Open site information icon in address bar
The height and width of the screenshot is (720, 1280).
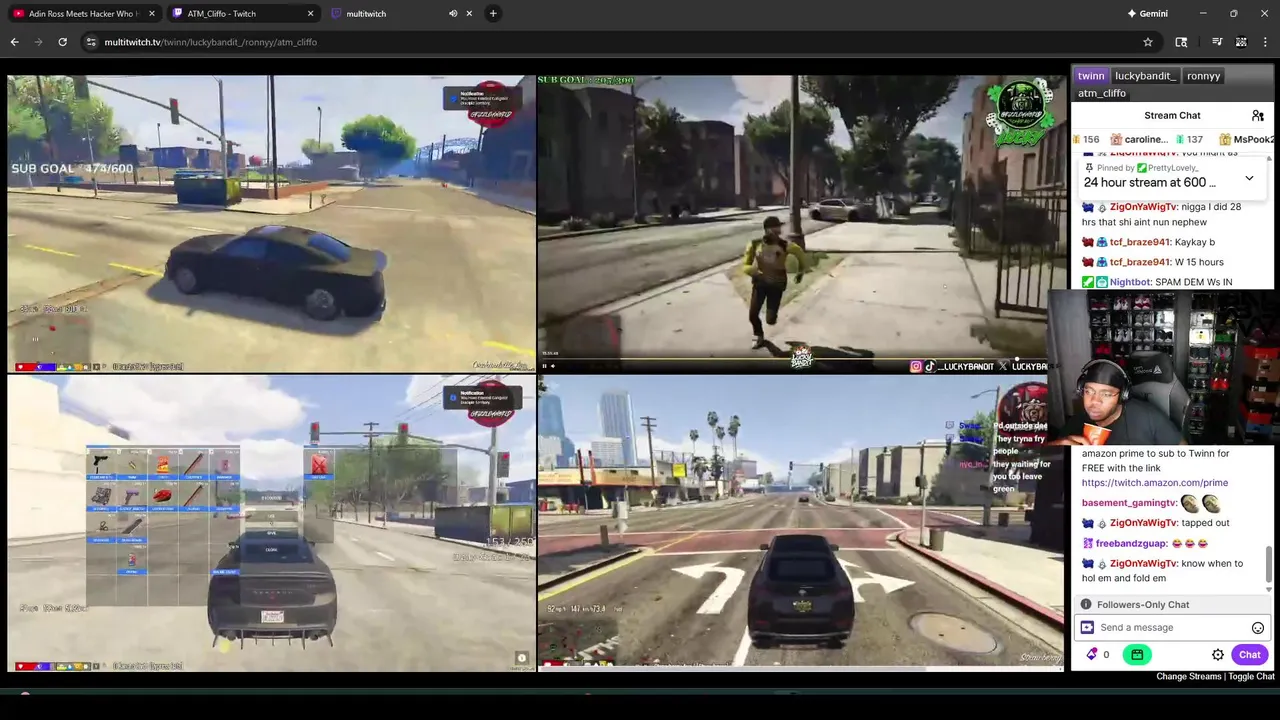[91, 42]
